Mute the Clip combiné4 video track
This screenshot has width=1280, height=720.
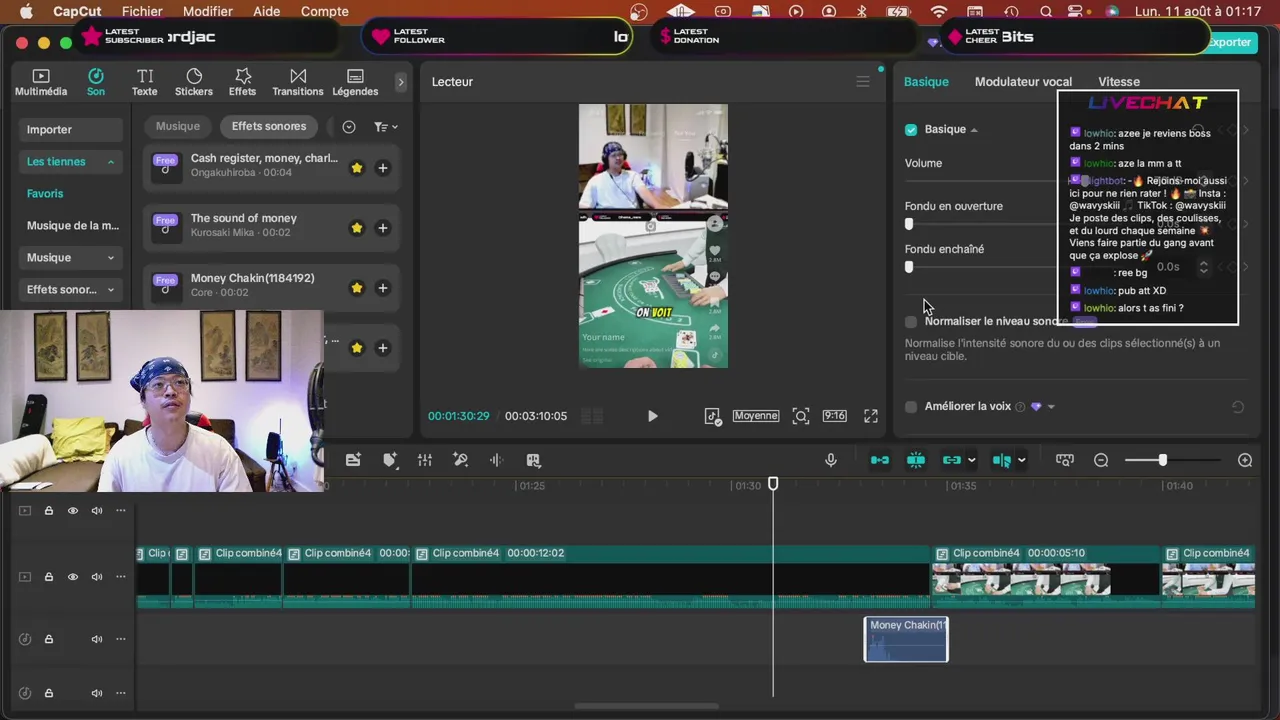pyautogui.click(x=97, y=577)
